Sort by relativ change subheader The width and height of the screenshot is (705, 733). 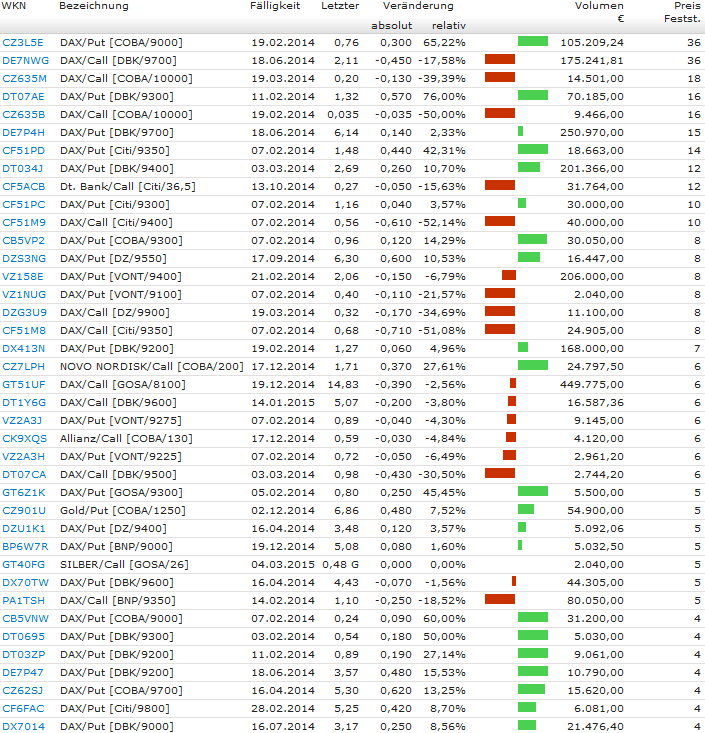pyautogui.click(x=449, y=26)
